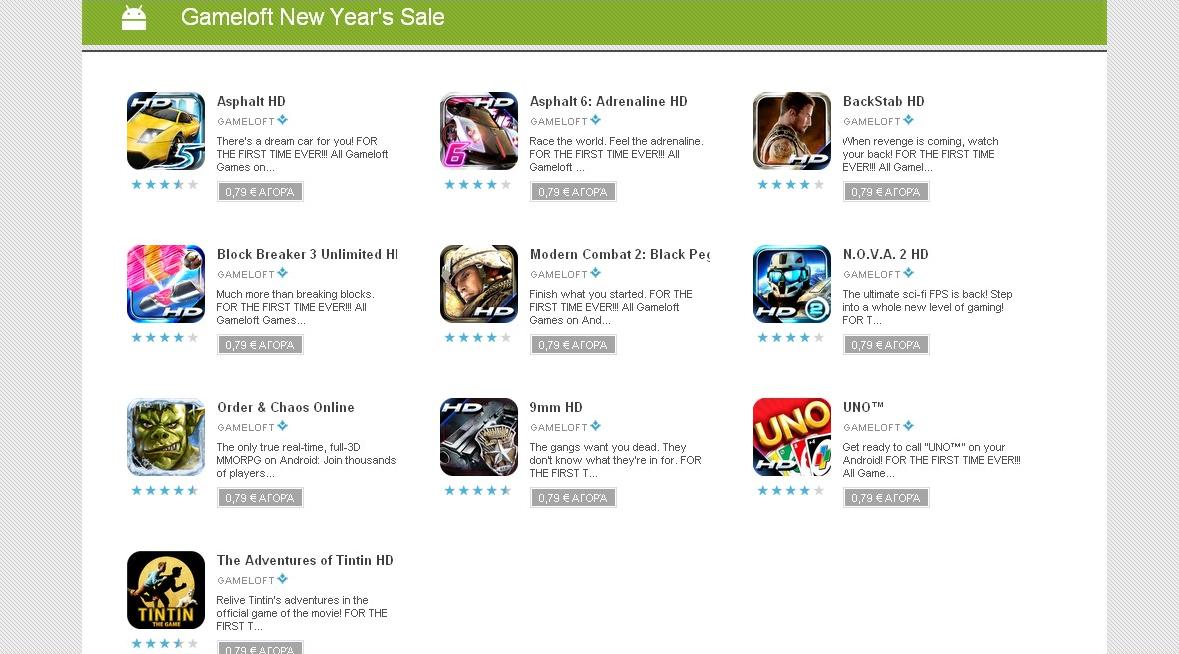This screenshot has width=1179, height=654.
Task: Open the Asphalt 6: Adrenaline HD title
Action: (x=608, y=101)
